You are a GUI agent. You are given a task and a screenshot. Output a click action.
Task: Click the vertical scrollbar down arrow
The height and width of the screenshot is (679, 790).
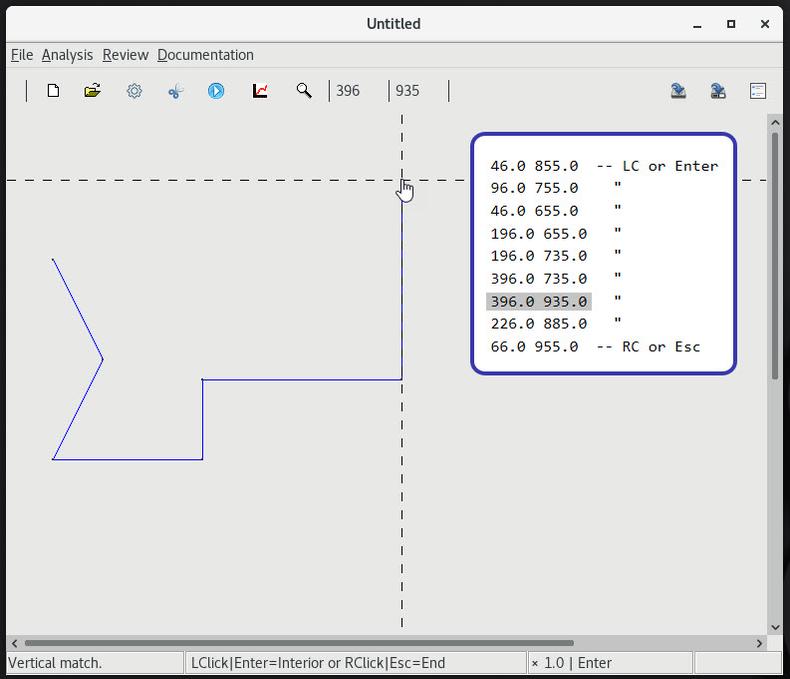tap(774, 627)
